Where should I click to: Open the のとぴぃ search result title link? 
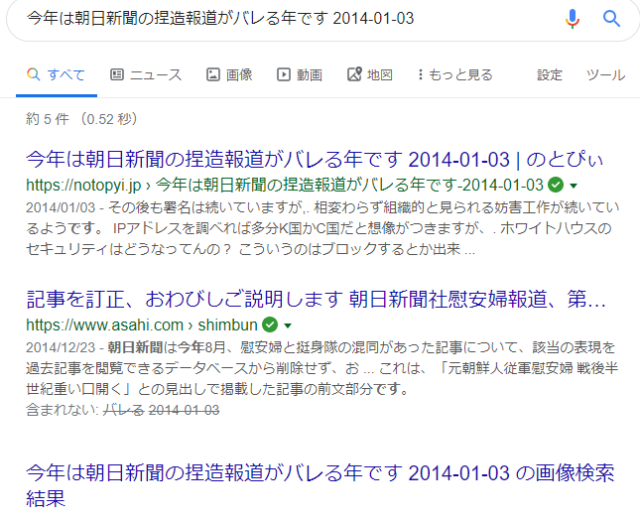pos(314,159)
